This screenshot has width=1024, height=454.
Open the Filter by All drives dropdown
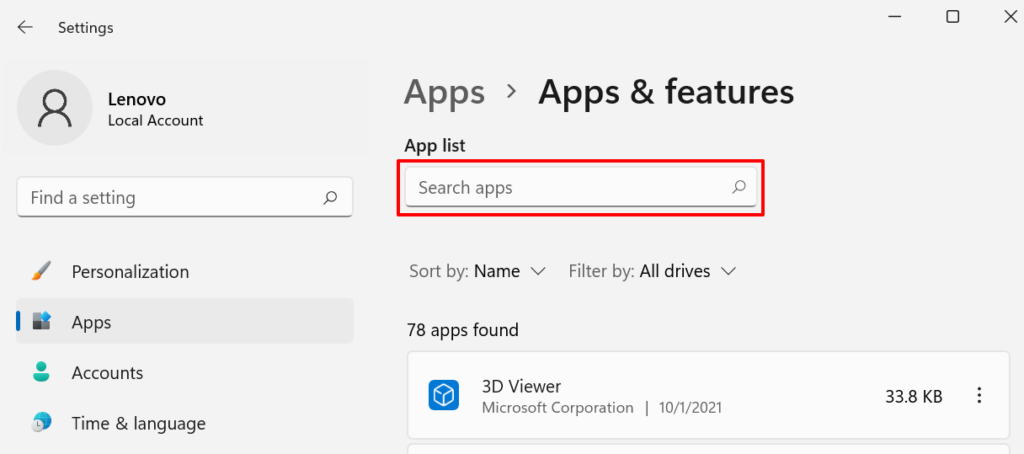click(651, 271)
